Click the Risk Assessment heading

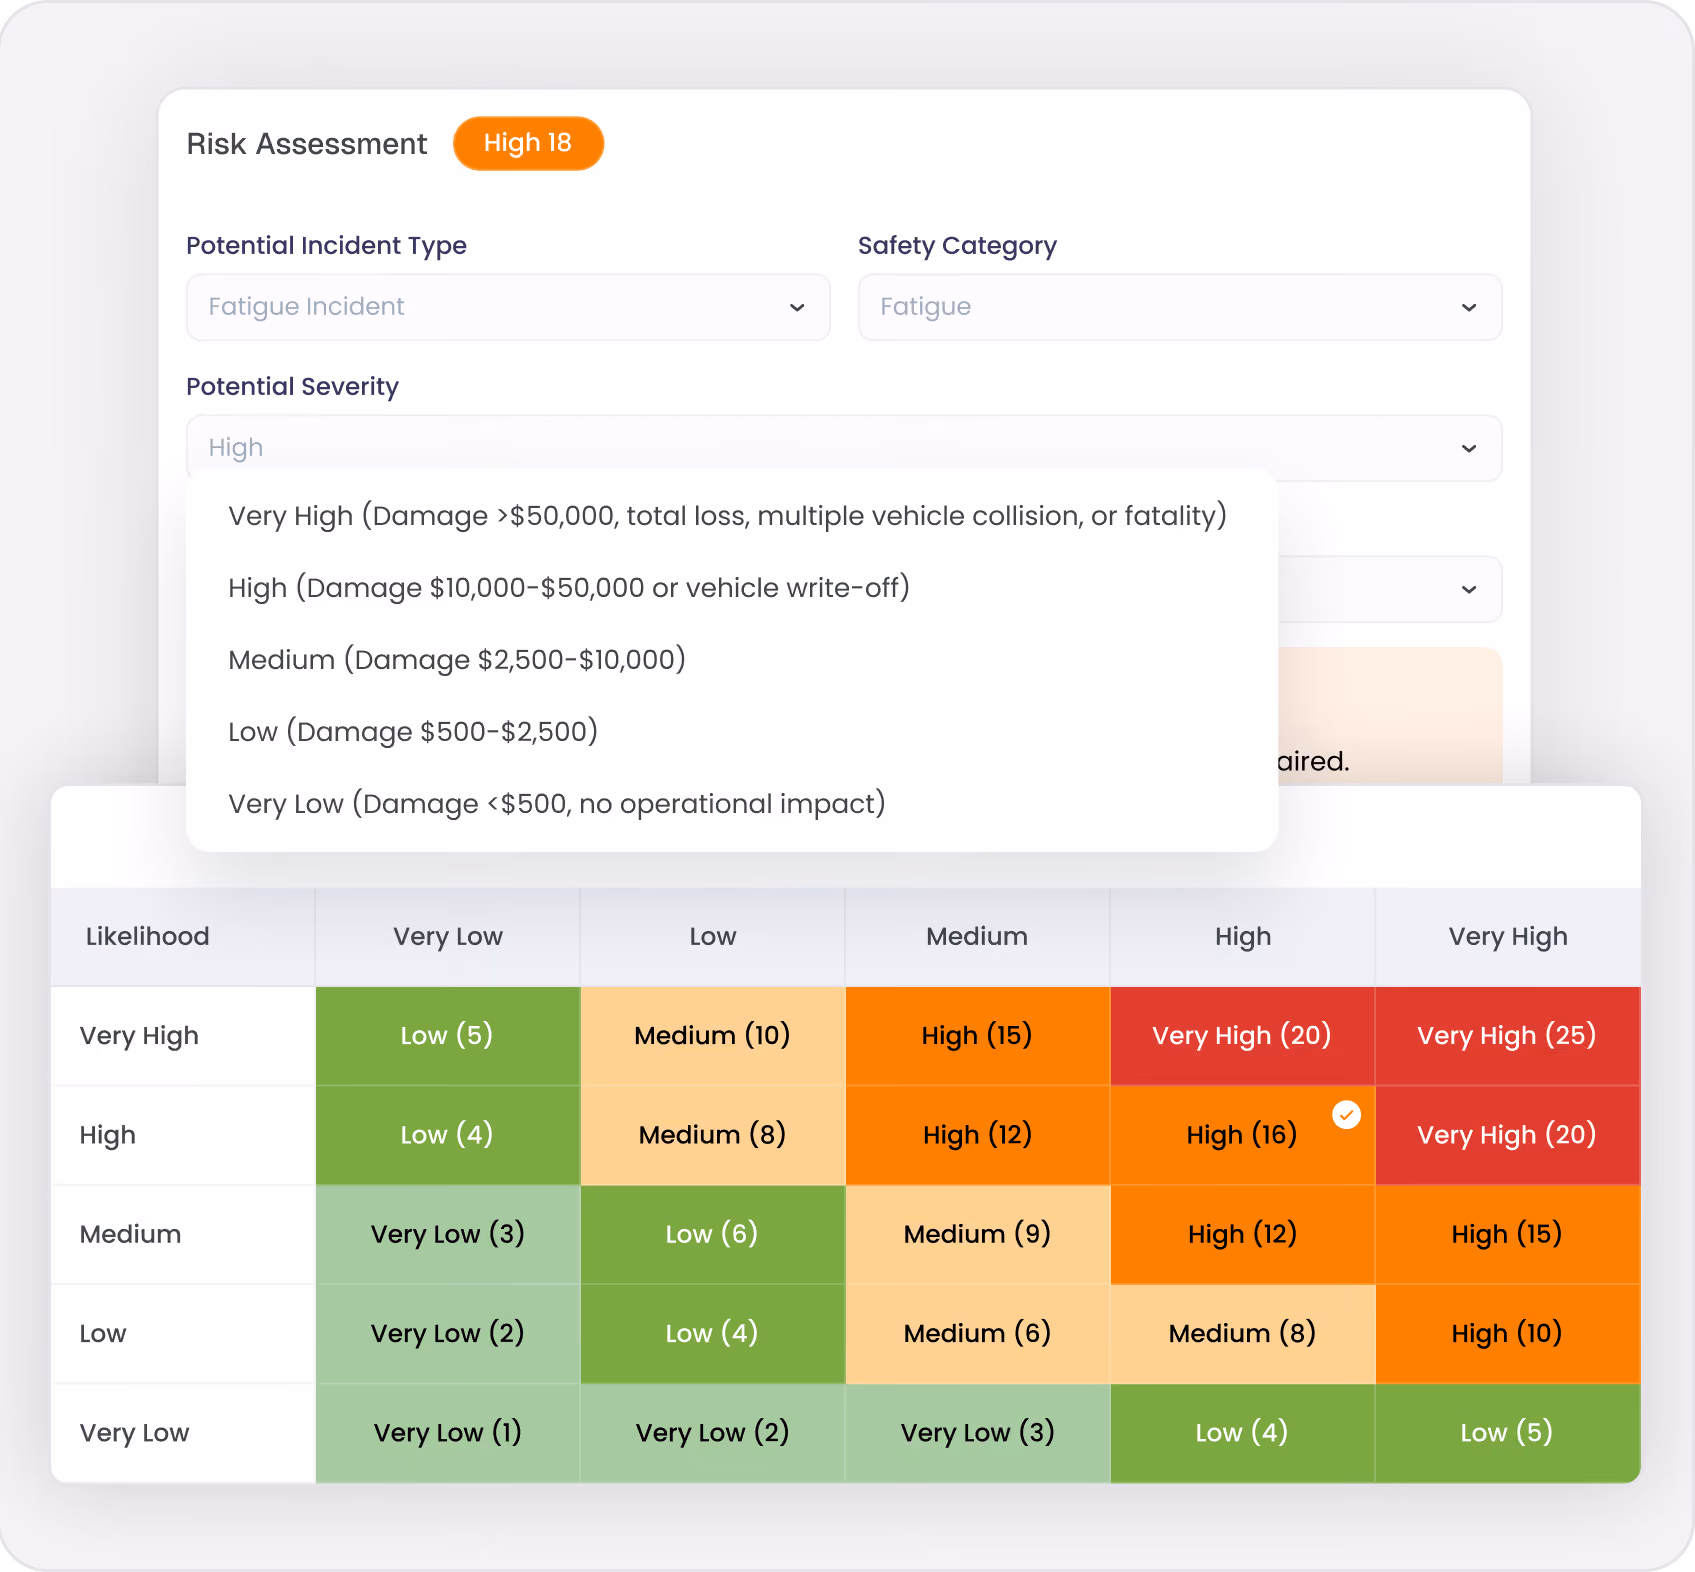pyautogui.click(x=307, y=144)
